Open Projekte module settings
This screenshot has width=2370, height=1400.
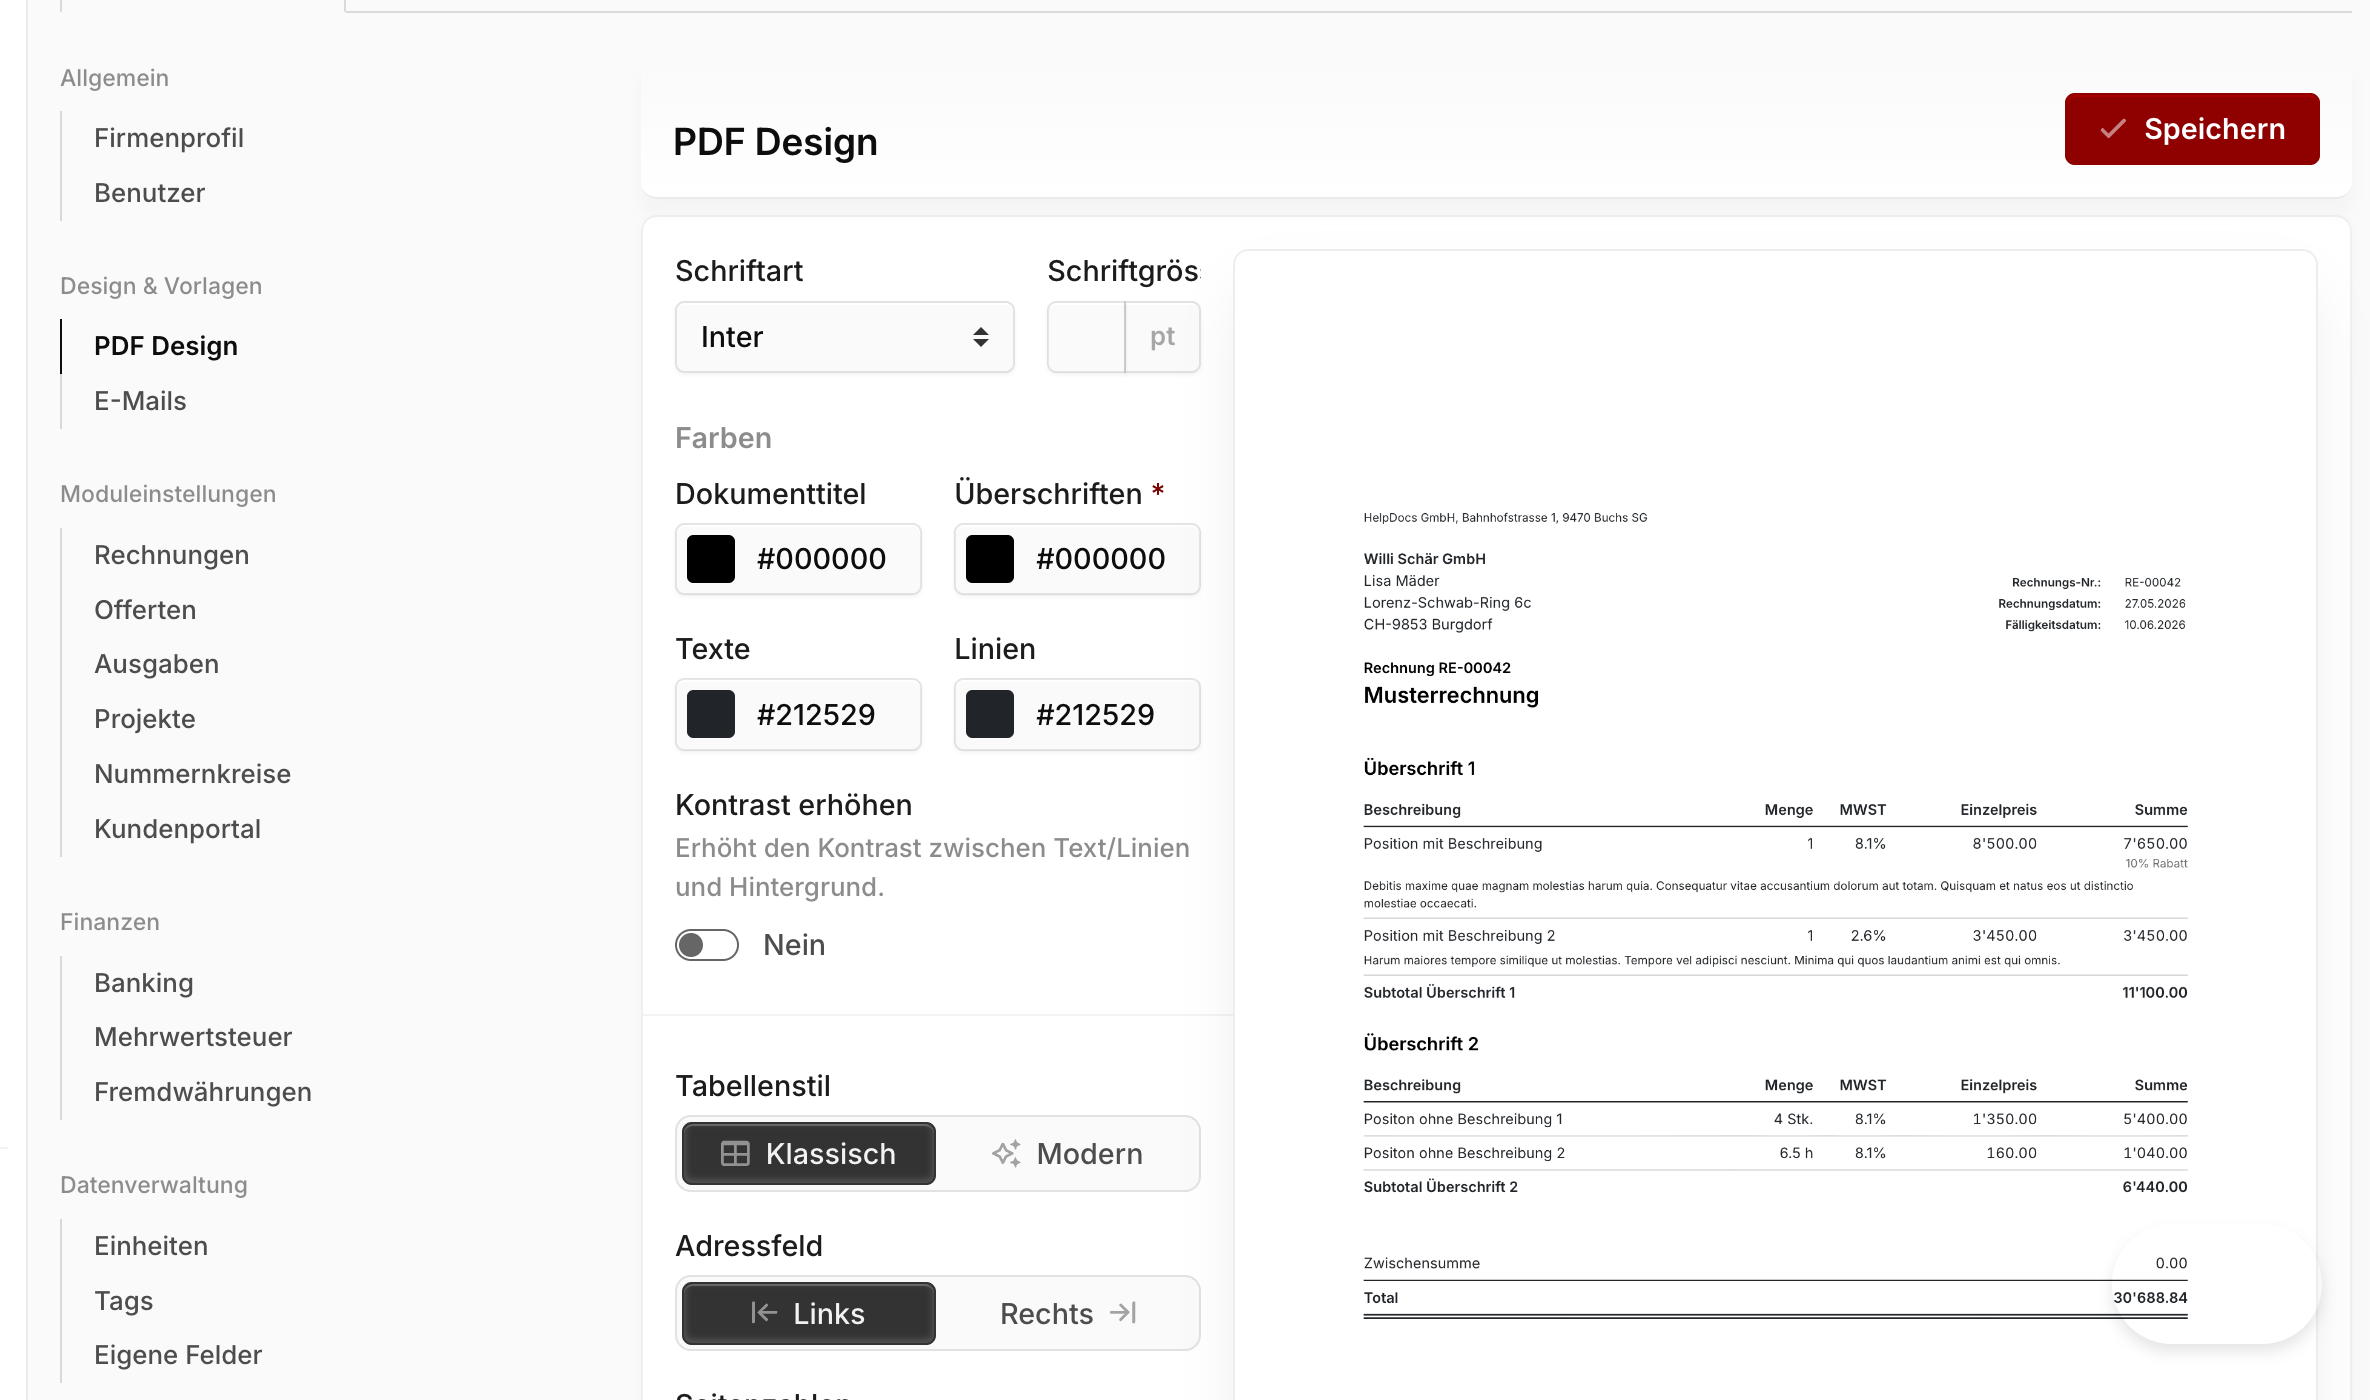coord(145,719)
